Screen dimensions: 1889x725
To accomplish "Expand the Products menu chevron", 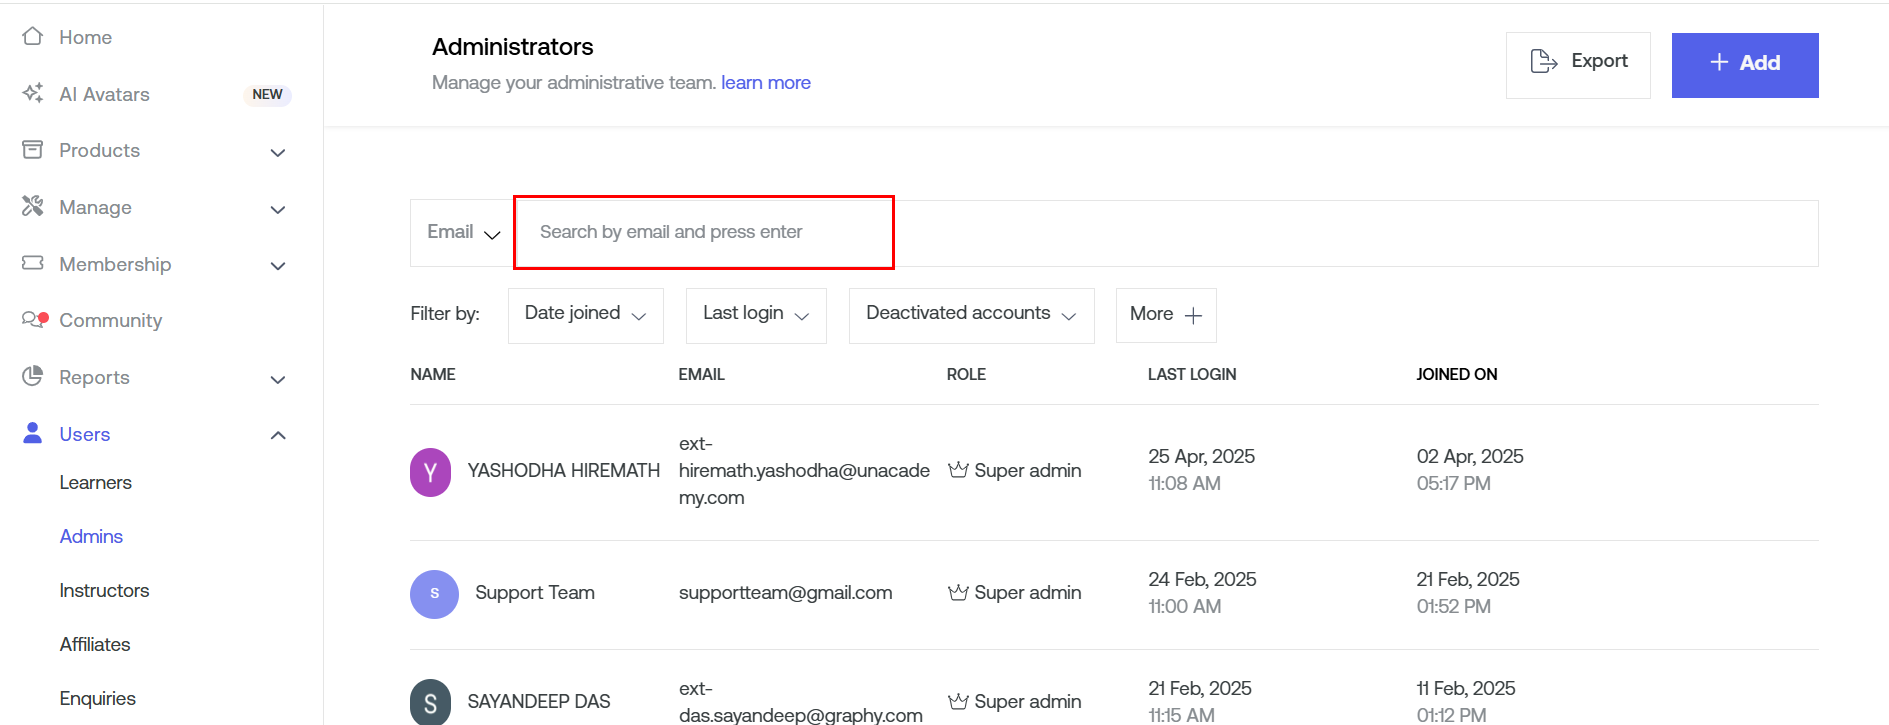I will coord(278,152).
